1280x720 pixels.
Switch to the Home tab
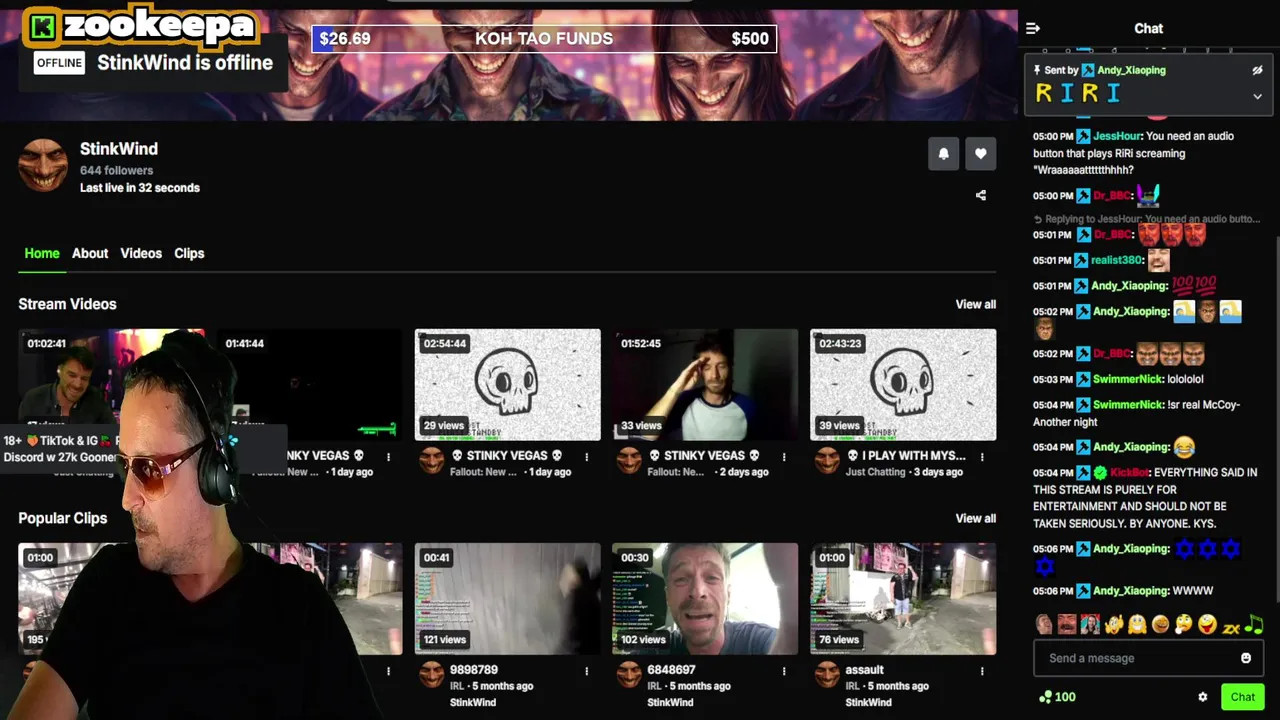tap(42, 253)
